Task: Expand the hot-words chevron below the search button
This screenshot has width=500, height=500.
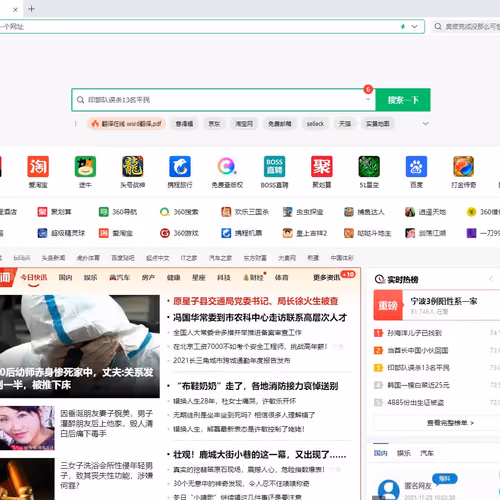Action: click(426, 124)
